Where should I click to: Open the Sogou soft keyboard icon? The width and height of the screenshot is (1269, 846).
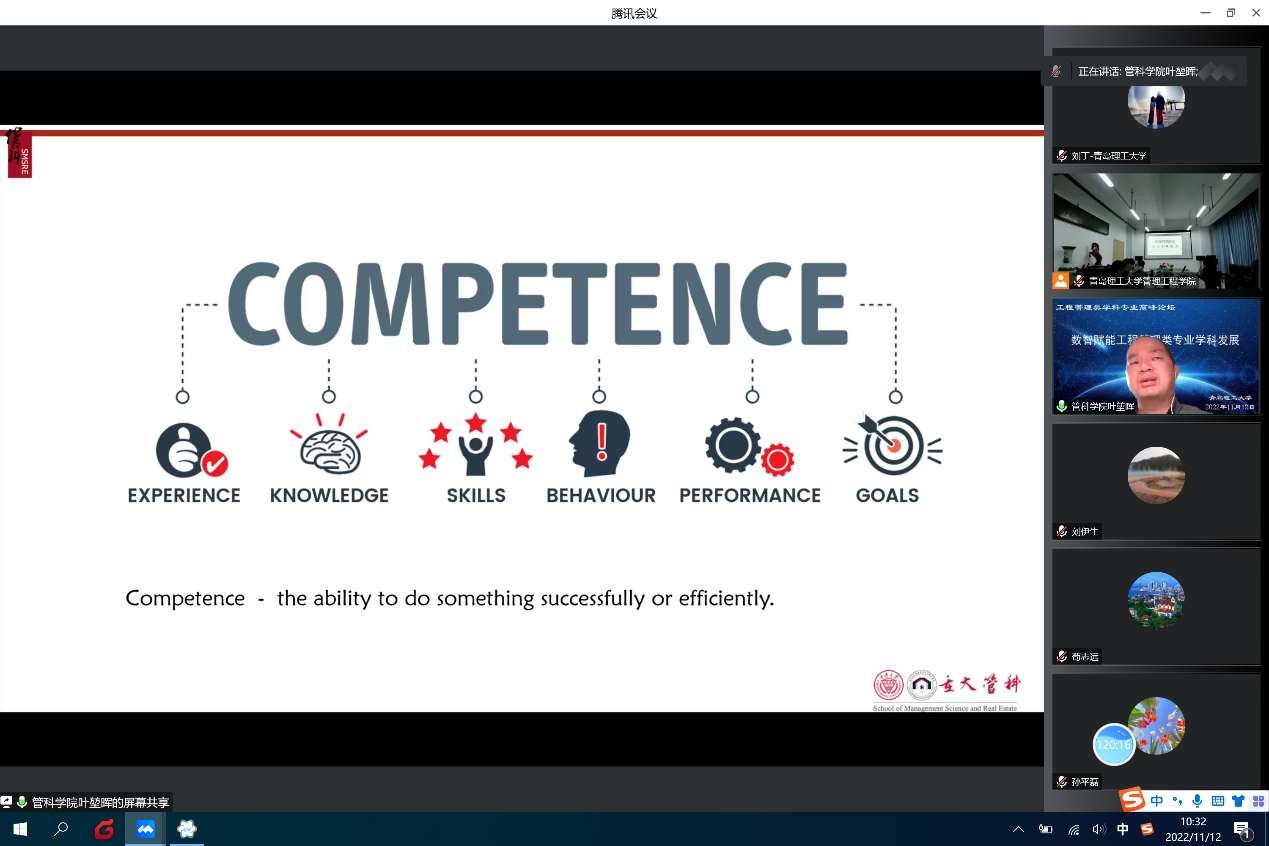1218,801
